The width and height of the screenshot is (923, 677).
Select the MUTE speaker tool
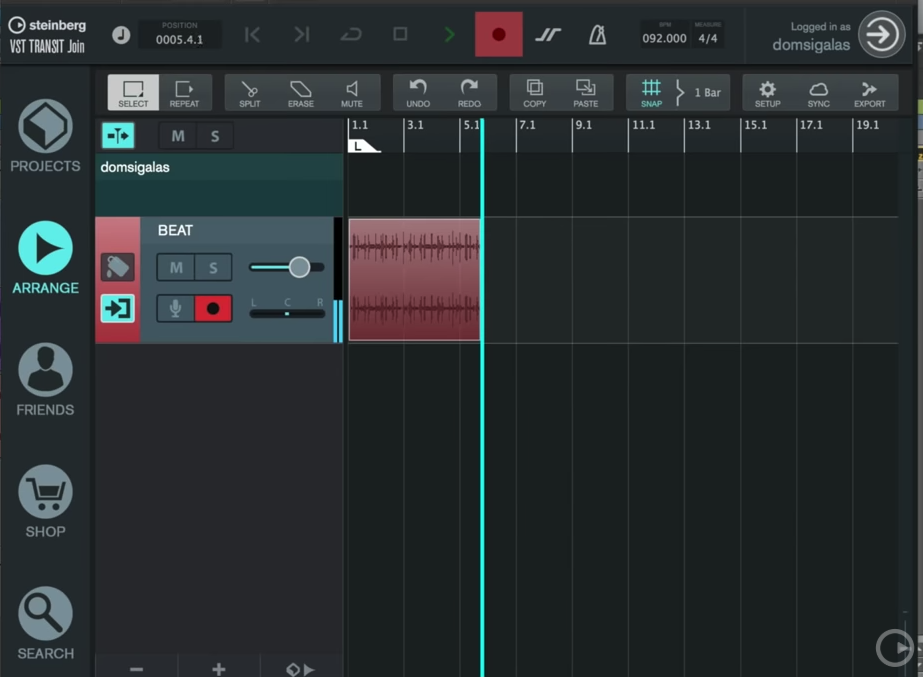coord(352,92)
